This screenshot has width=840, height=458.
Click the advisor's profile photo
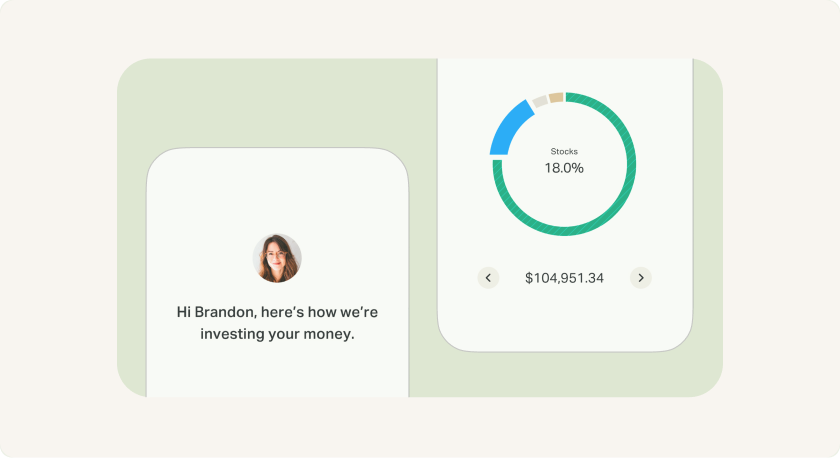point(277,258)
